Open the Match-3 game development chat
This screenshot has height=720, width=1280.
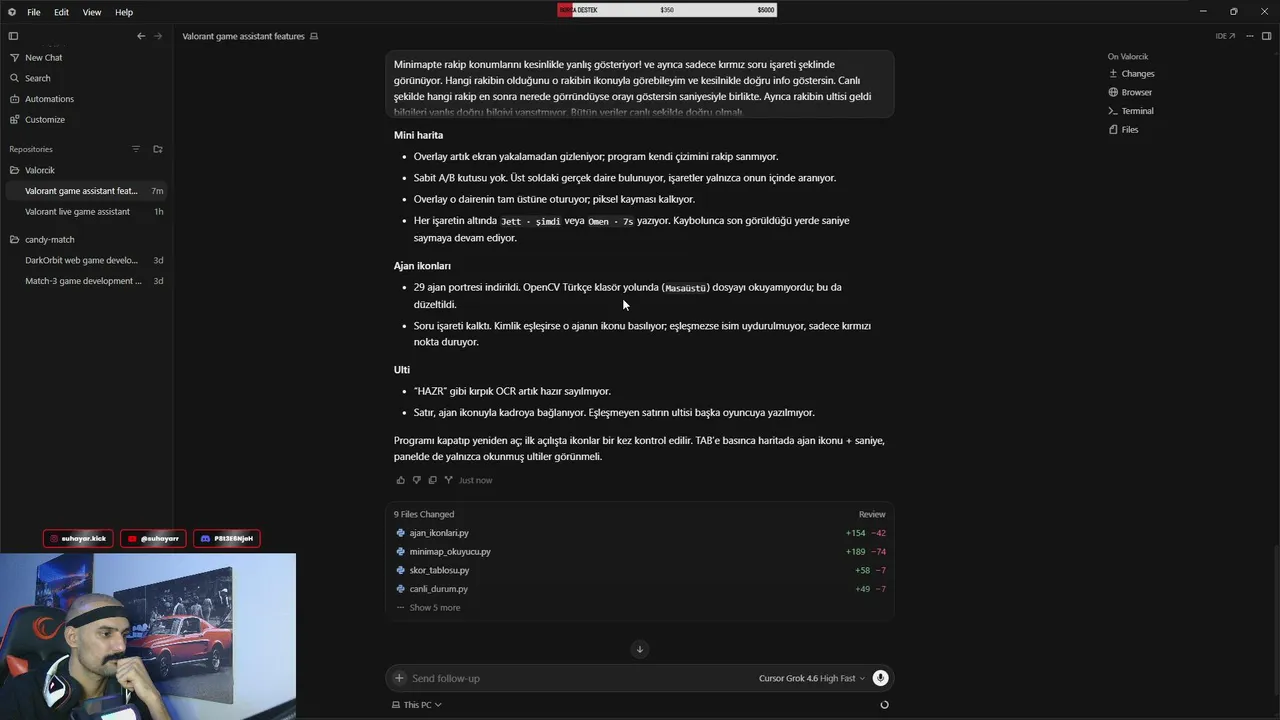click(x=86, y=281)
